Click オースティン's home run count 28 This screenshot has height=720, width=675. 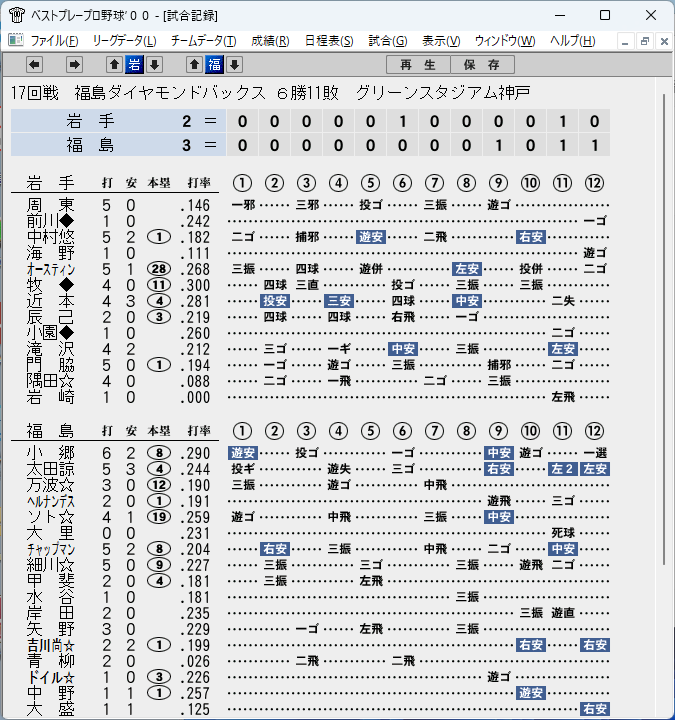[x=159, y=269]
